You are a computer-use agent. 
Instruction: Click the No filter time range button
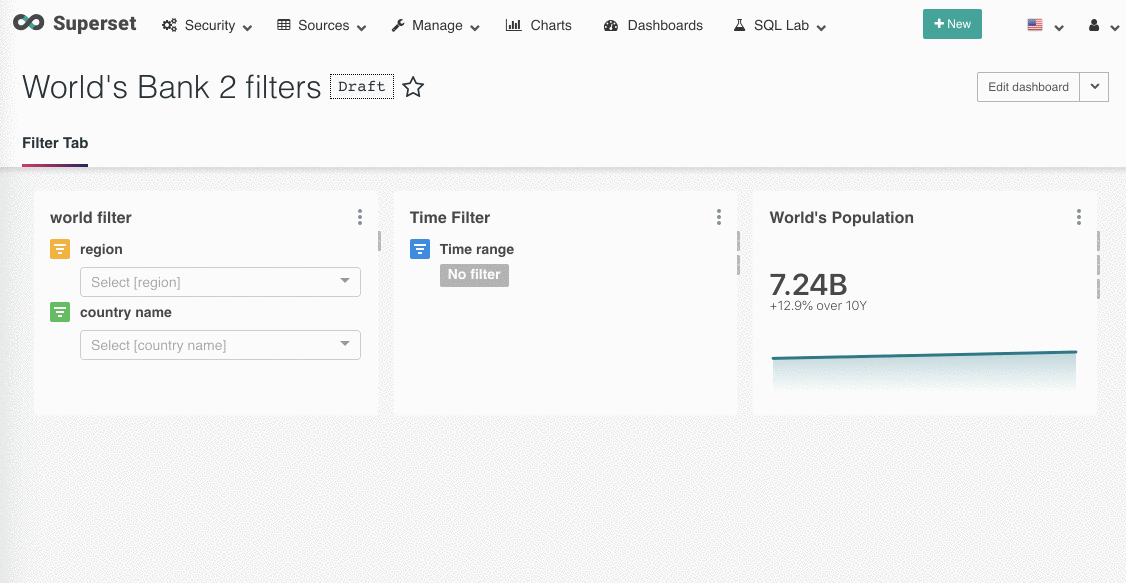pyautogui.click(x=475, y=275)
